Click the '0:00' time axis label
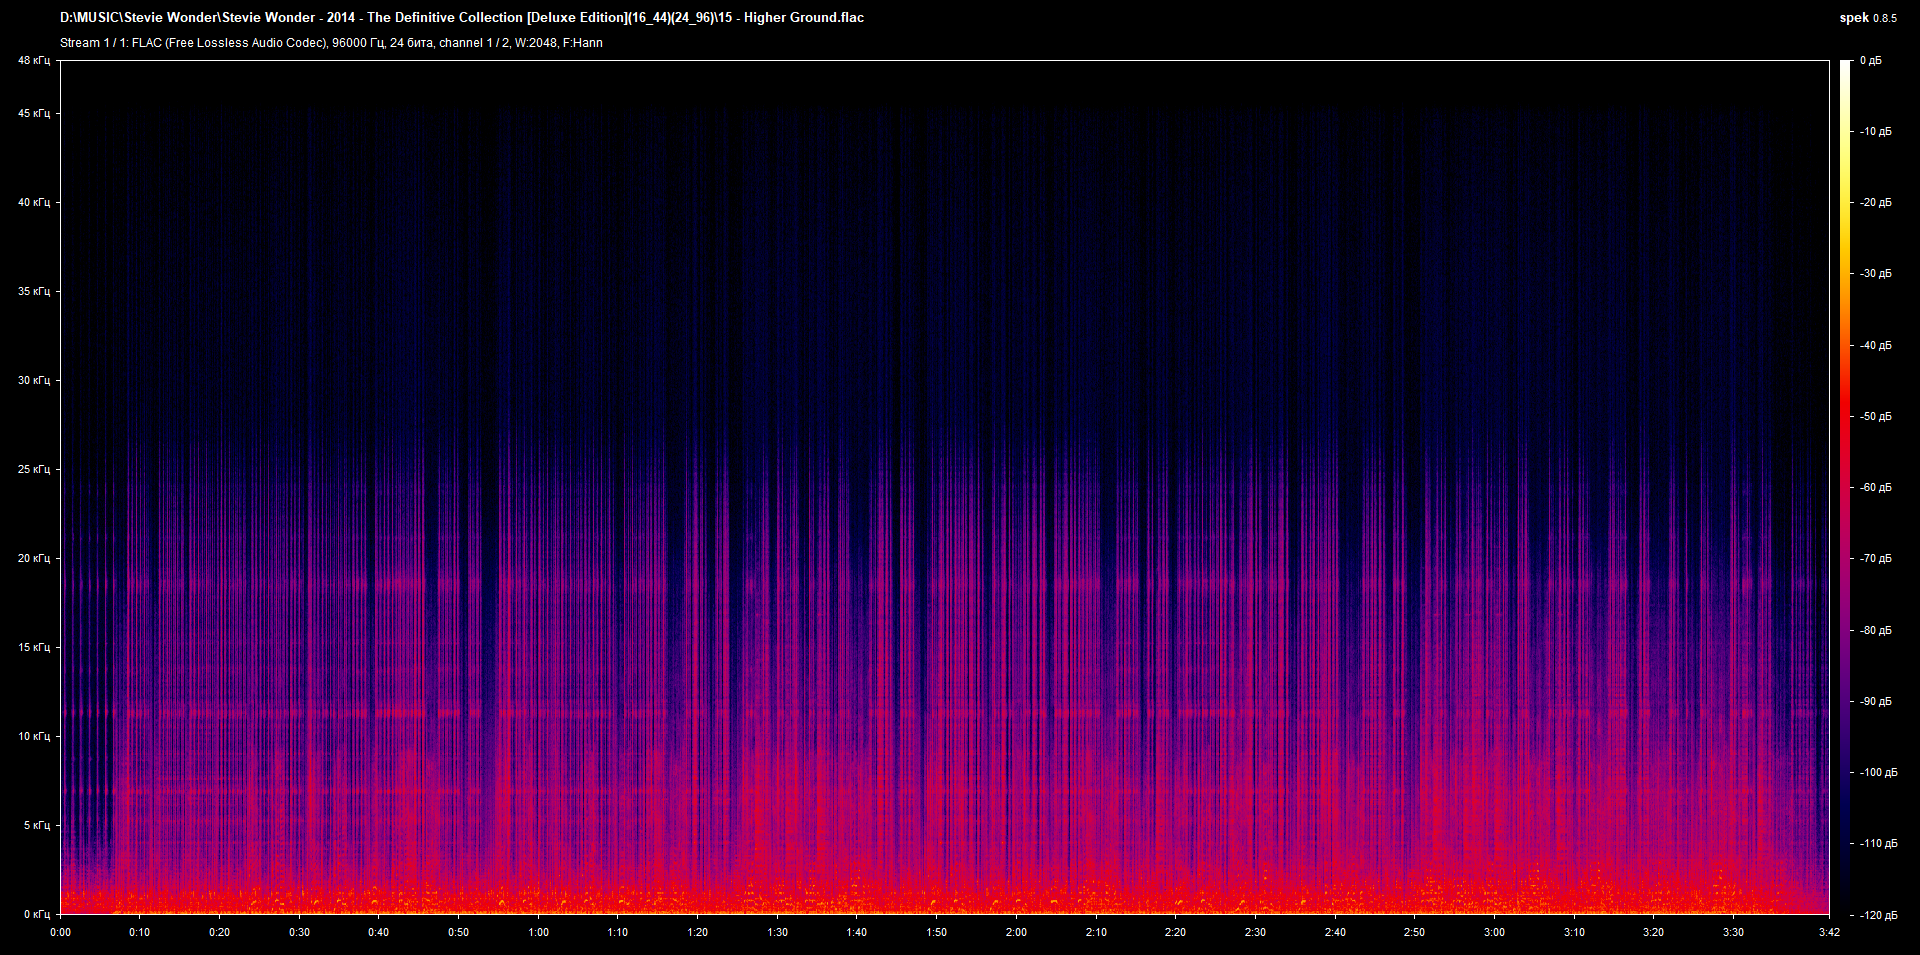This screenshot has height=955, width=1920. pyautogui.click(x=60, y=933)
